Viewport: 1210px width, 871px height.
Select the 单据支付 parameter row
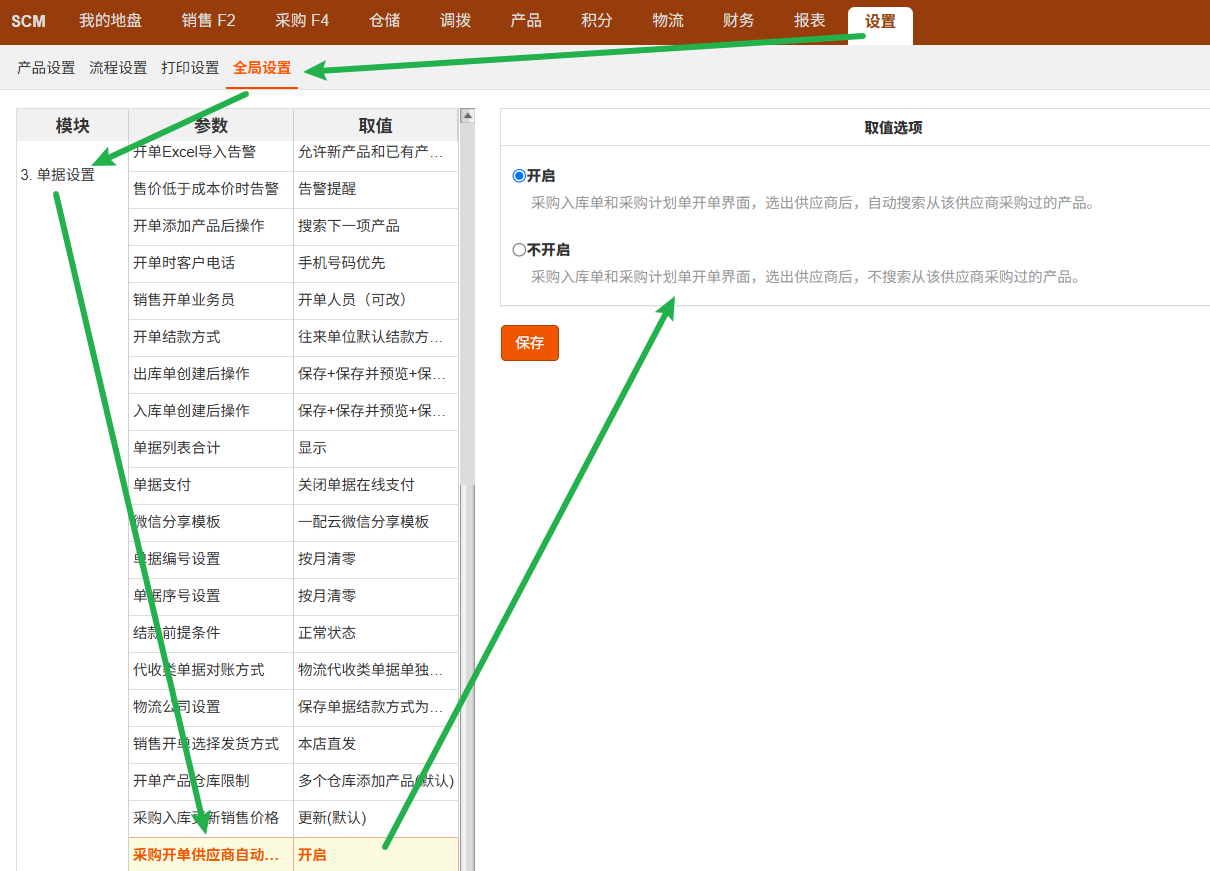pyautogui.click(x=162, y=485)
